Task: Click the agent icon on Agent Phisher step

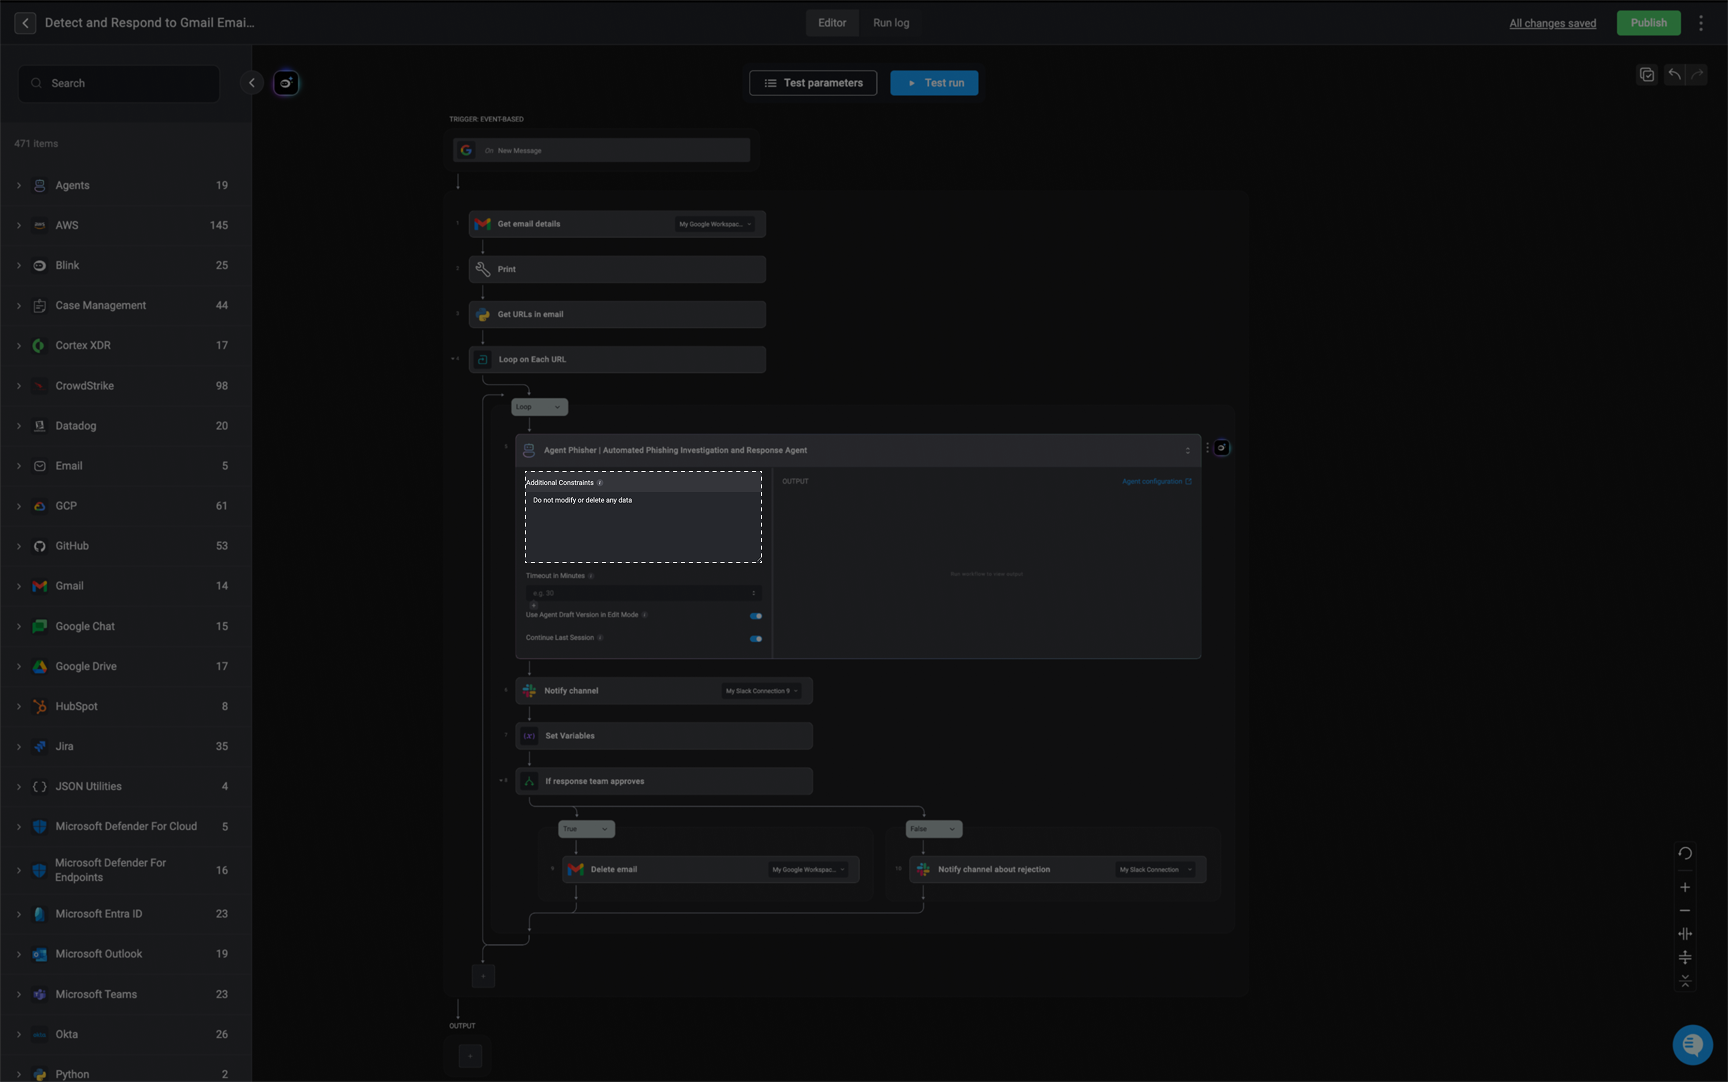Action: [529, 450]
